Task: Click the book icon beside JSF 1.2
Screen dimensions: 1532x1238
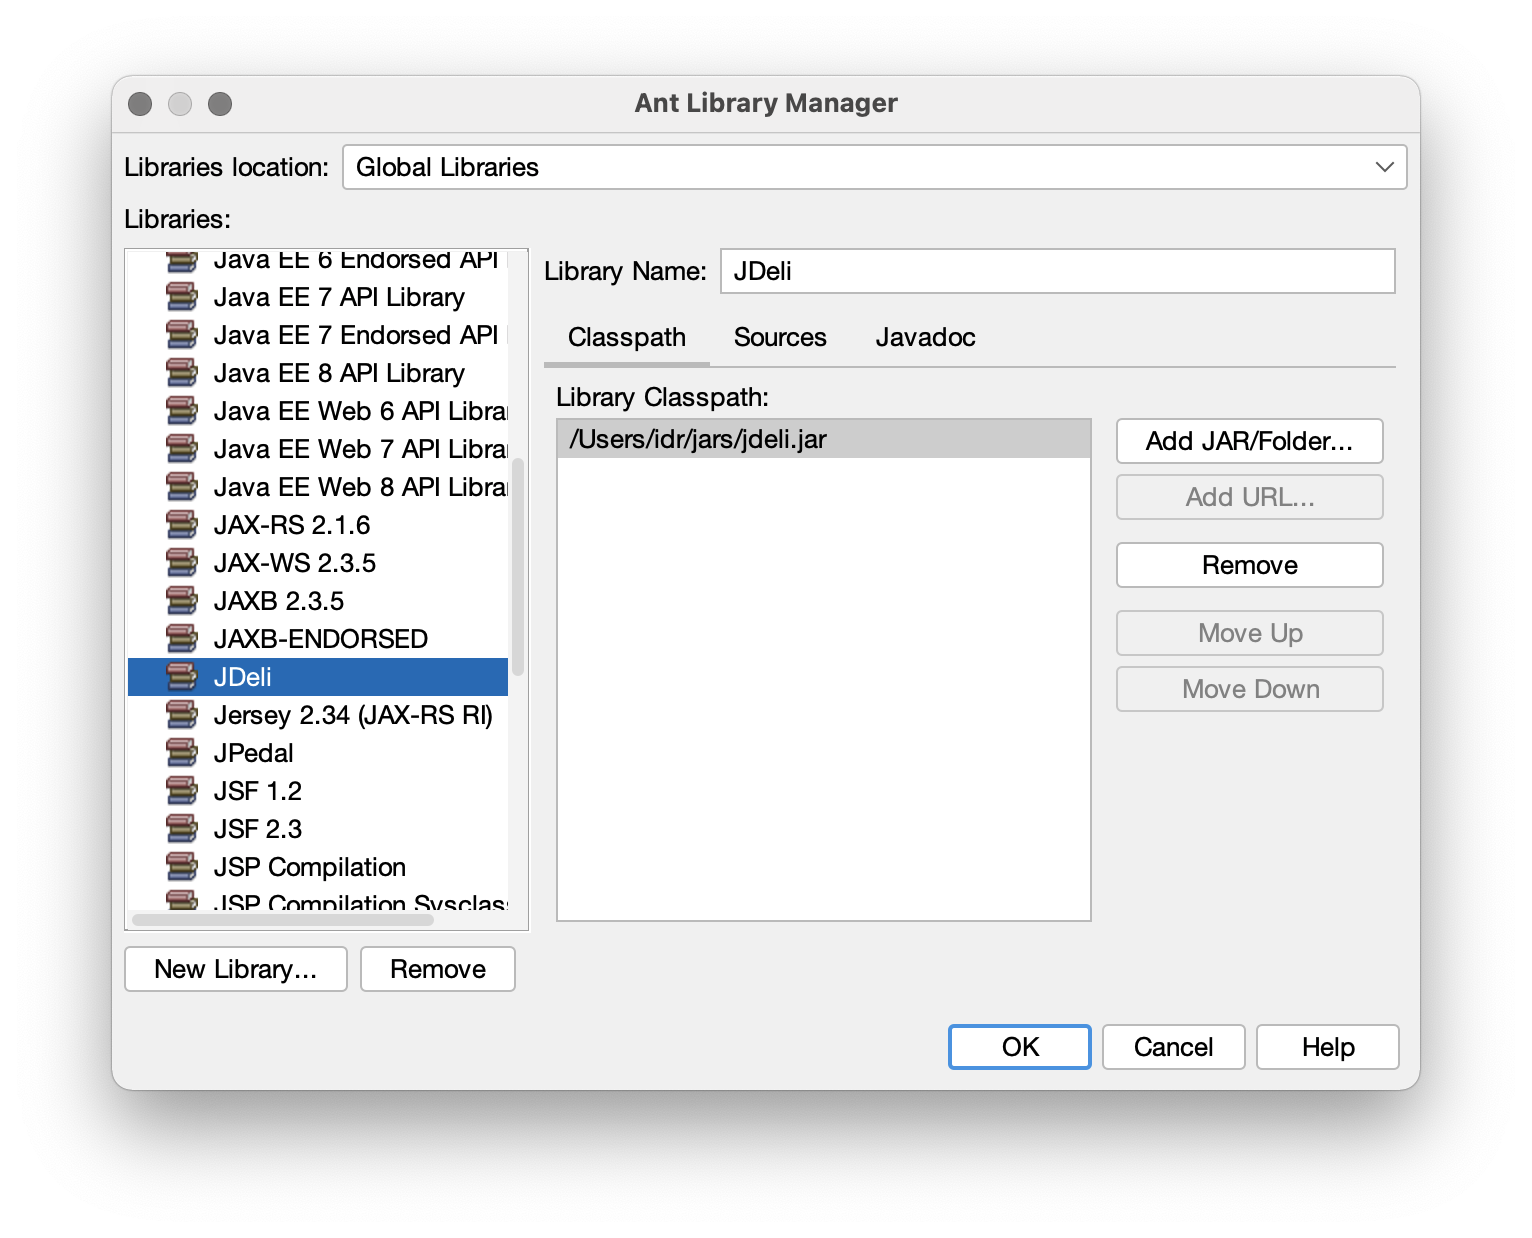Action: pos(183,790)
